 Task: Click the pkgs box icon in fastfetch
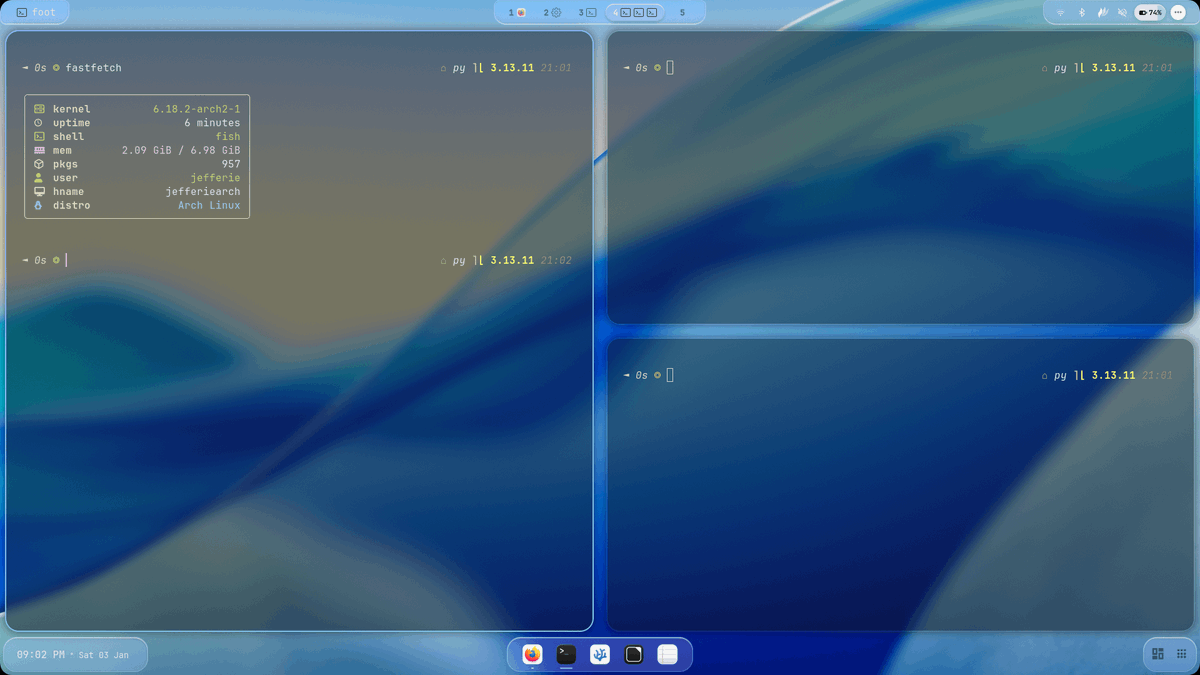(x=39, y=164)
